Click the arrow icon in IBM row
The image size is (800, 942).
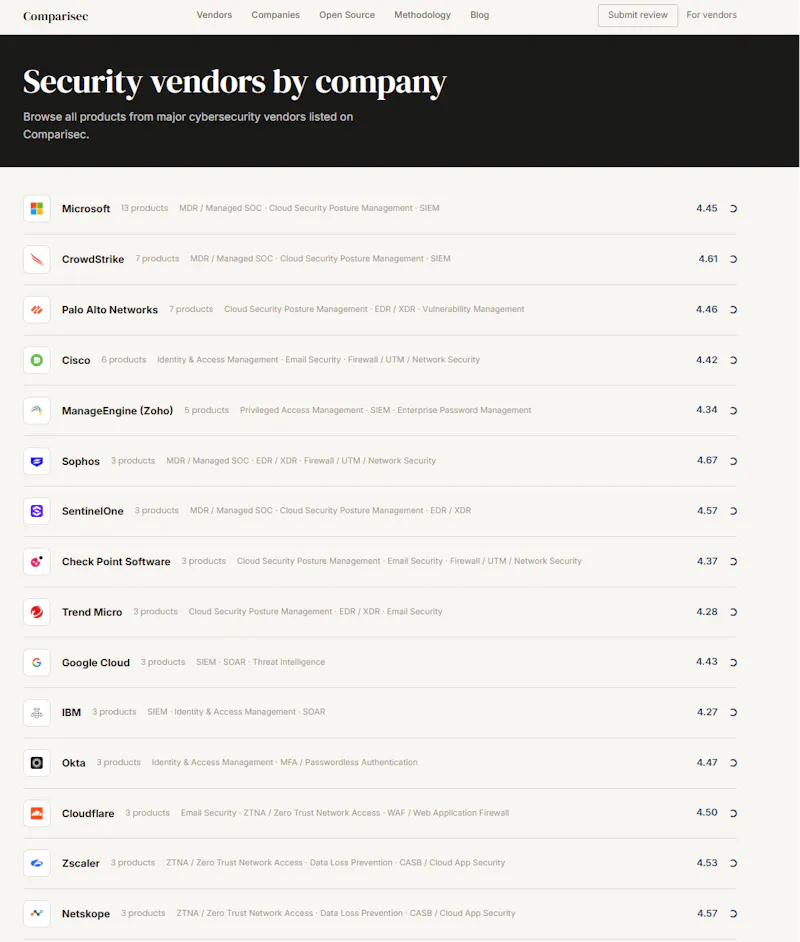click(733, 712)
